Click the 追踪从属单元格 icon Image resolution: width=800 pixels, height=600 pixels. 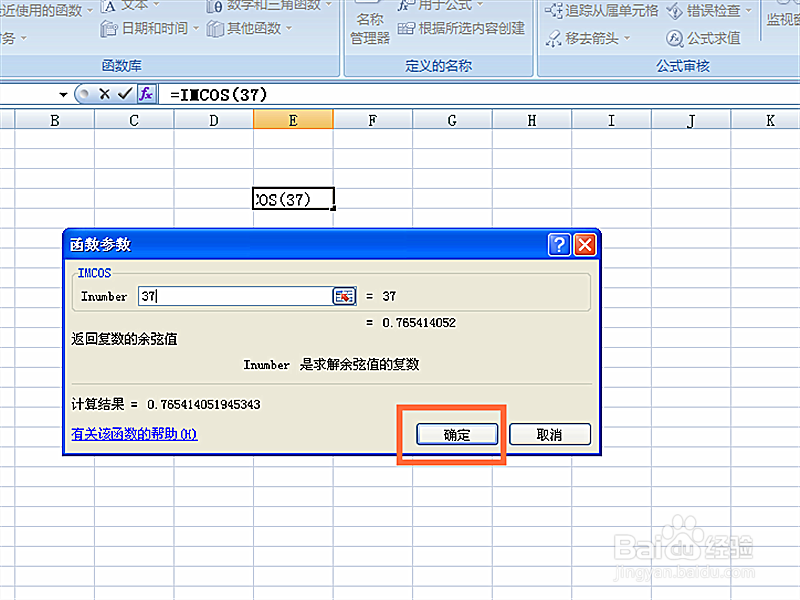[x=554, y=11]
